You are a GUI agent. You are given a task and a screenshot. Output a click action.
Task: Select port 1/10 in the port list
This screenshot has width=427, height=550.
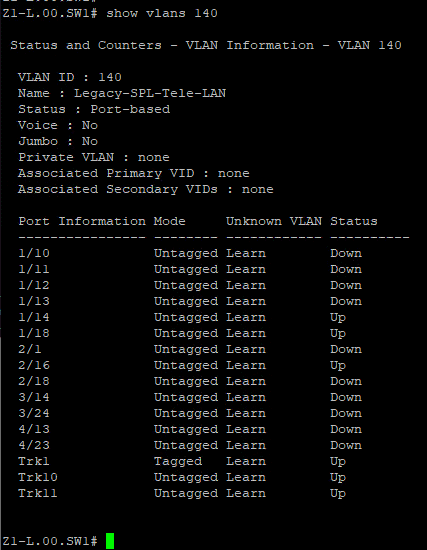pyautogui.click(x=34, y=253)
